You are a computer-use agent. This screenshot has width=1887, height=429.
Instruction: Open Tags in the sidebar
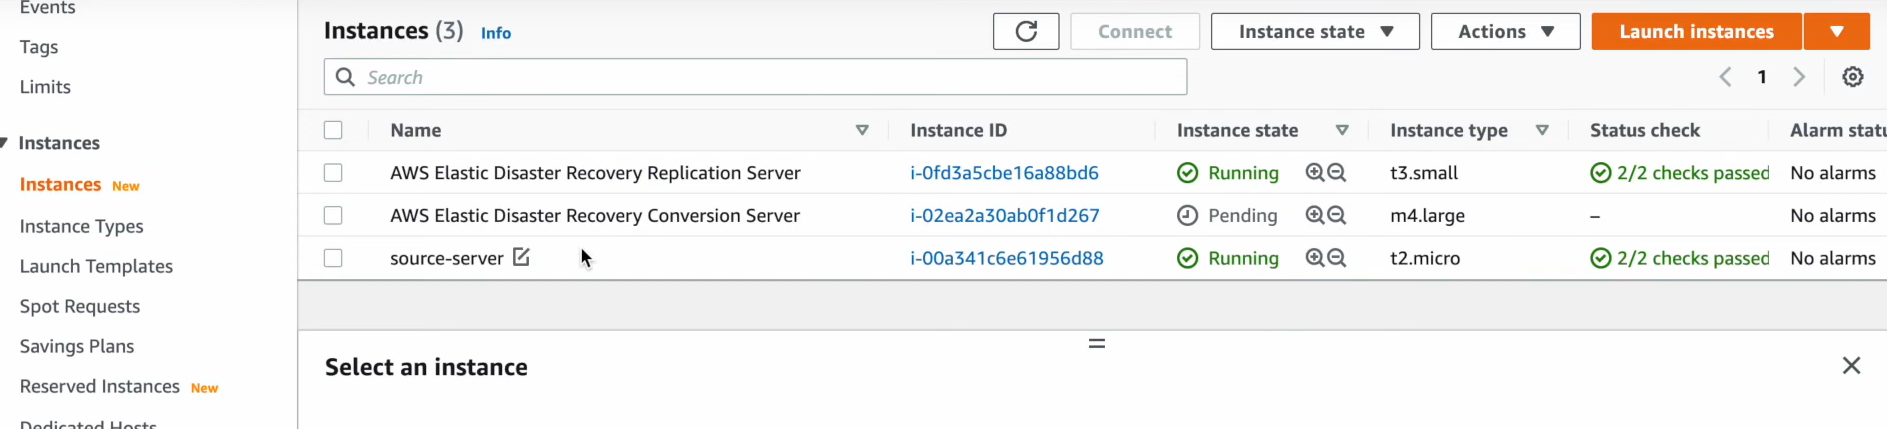[x=39, y=47]
